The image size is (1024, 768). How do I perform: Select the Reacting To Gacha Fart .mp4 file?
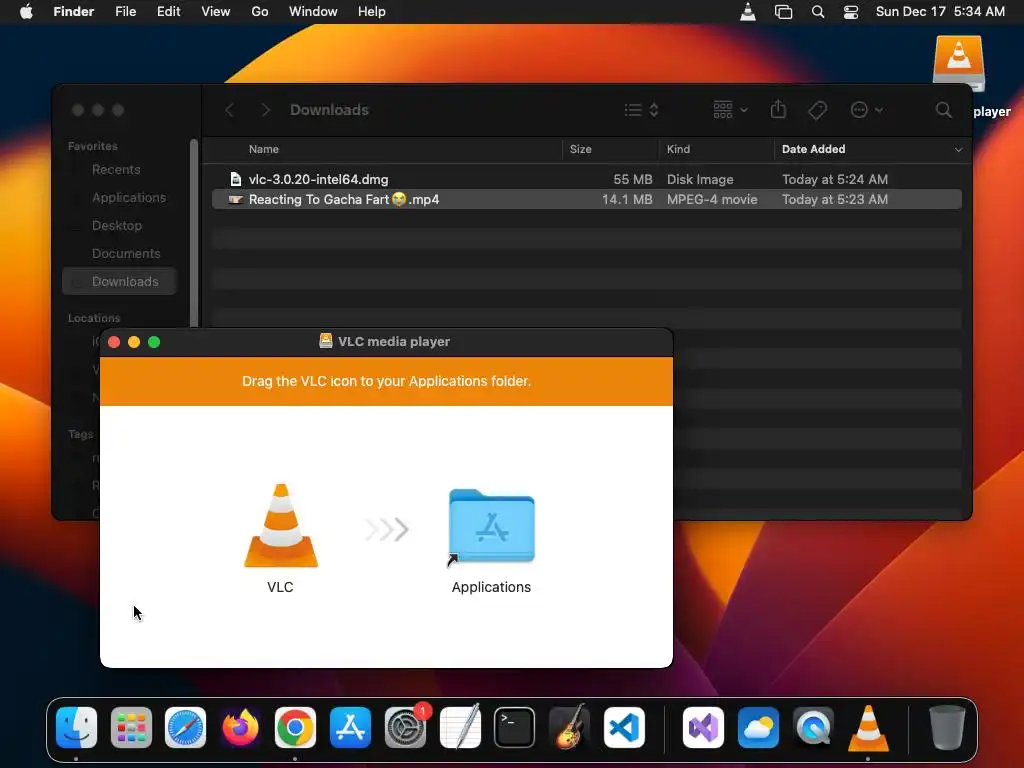click(x=586, y=200)
